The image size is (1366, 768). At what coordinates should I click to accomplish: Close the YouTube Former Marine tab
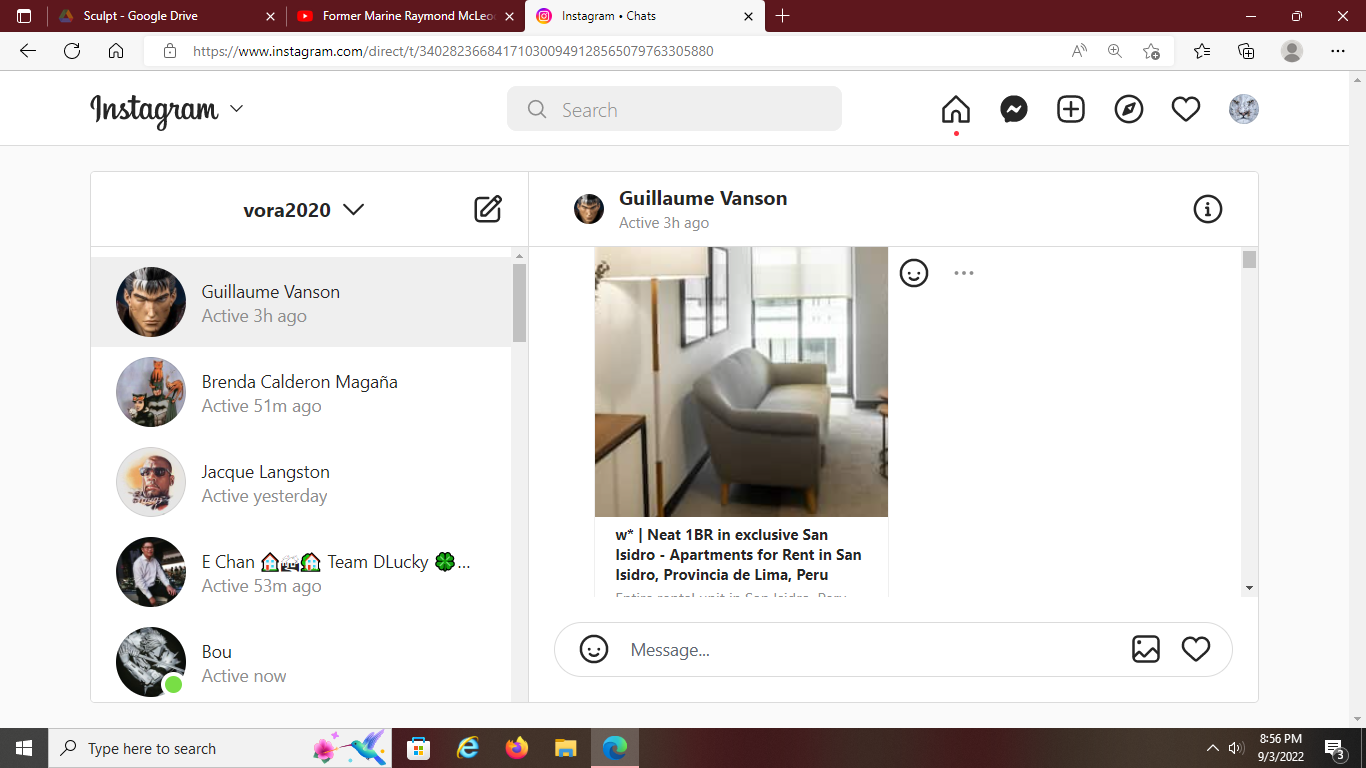[x=509, y=16]
